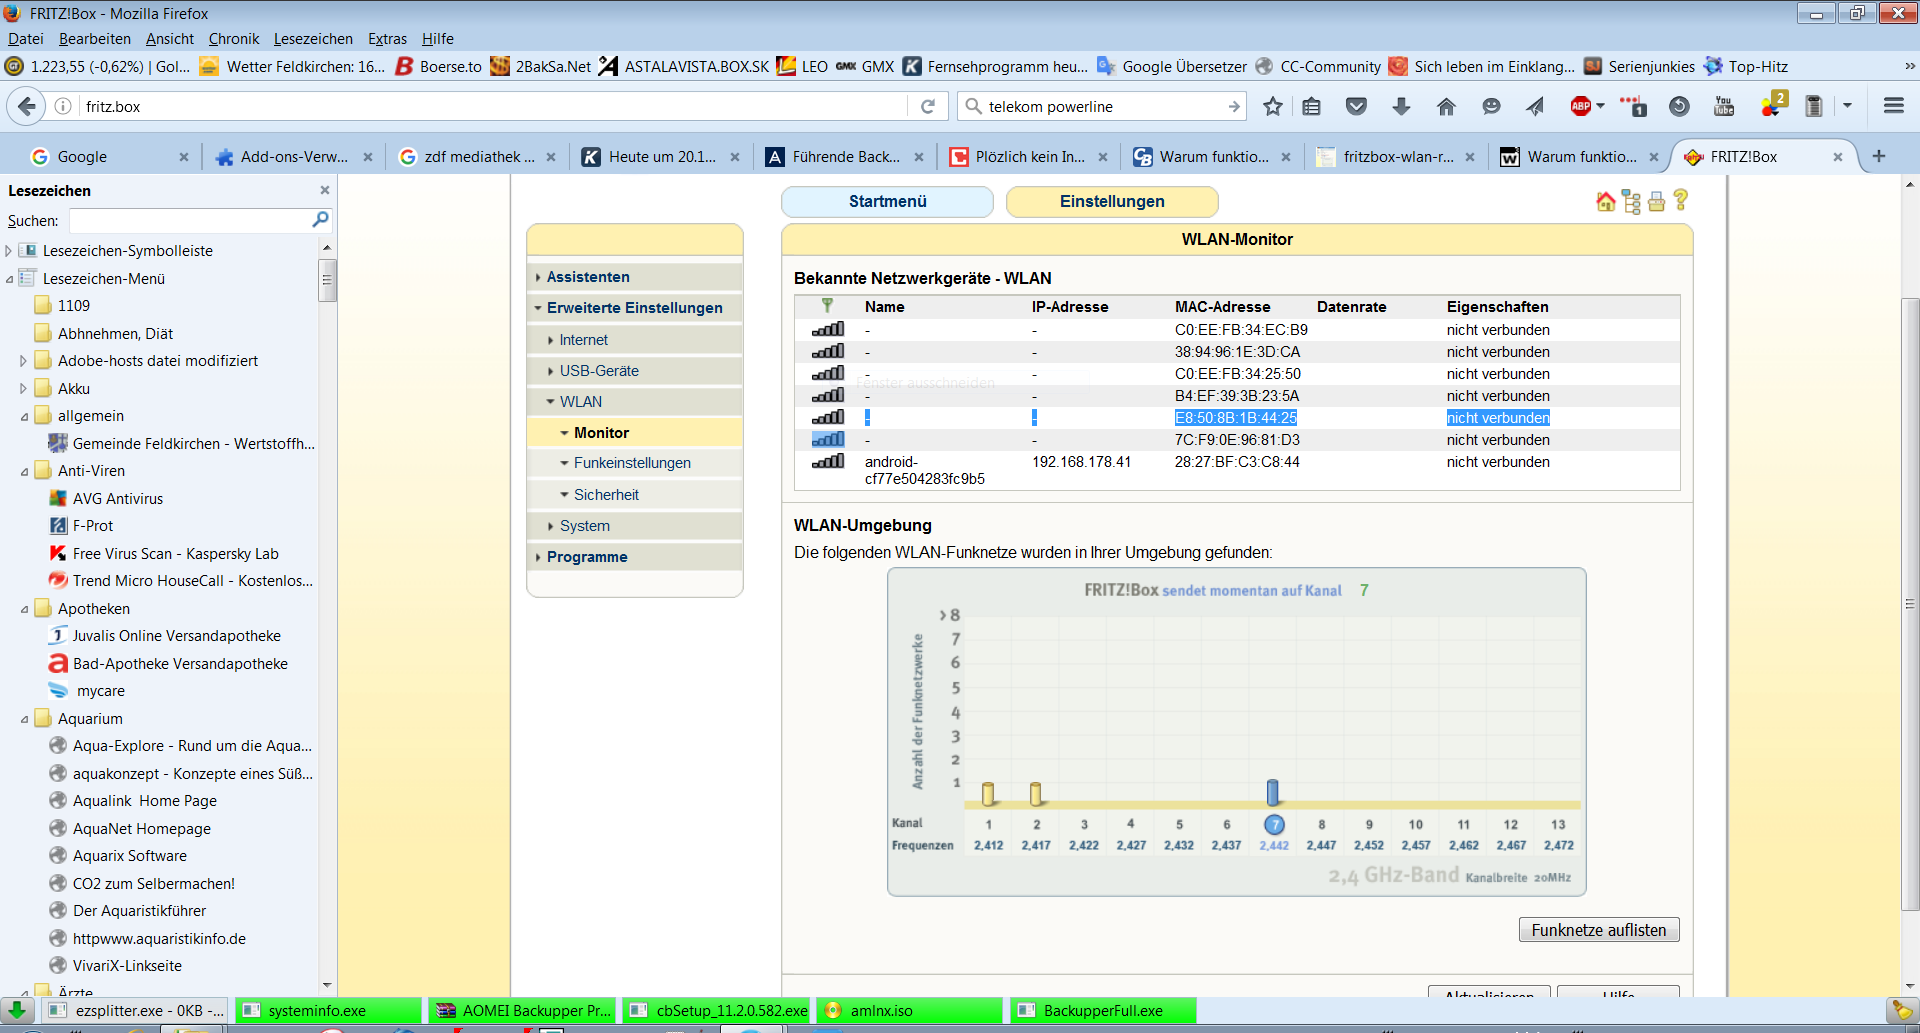Screen dimensions: 1920x1033
Task: Show bookmarks list icon in toolbar
Action: 1312,106
